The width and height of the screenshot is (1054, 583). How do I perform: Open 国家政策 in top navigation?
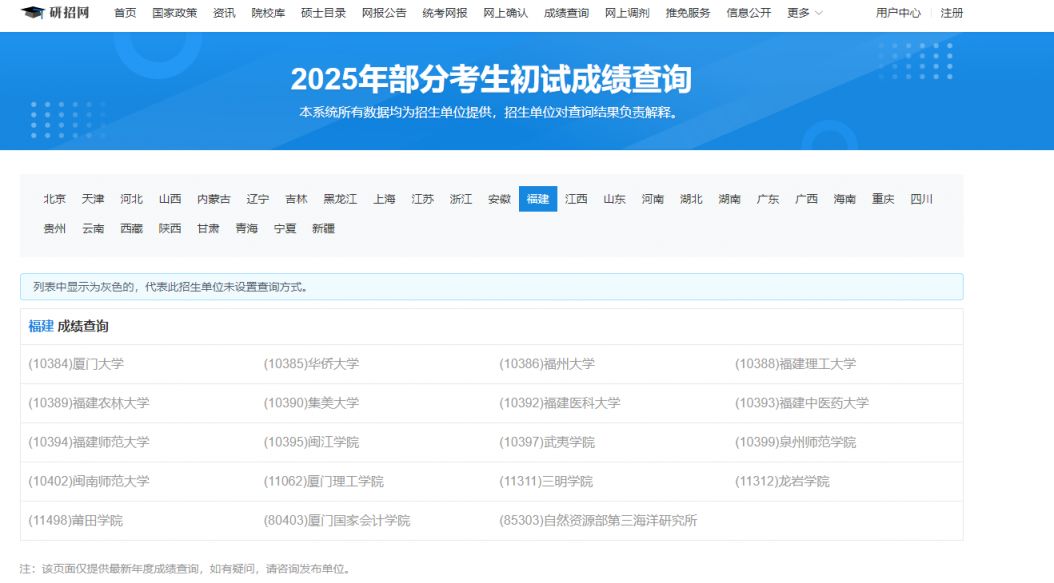click(175, 13)
